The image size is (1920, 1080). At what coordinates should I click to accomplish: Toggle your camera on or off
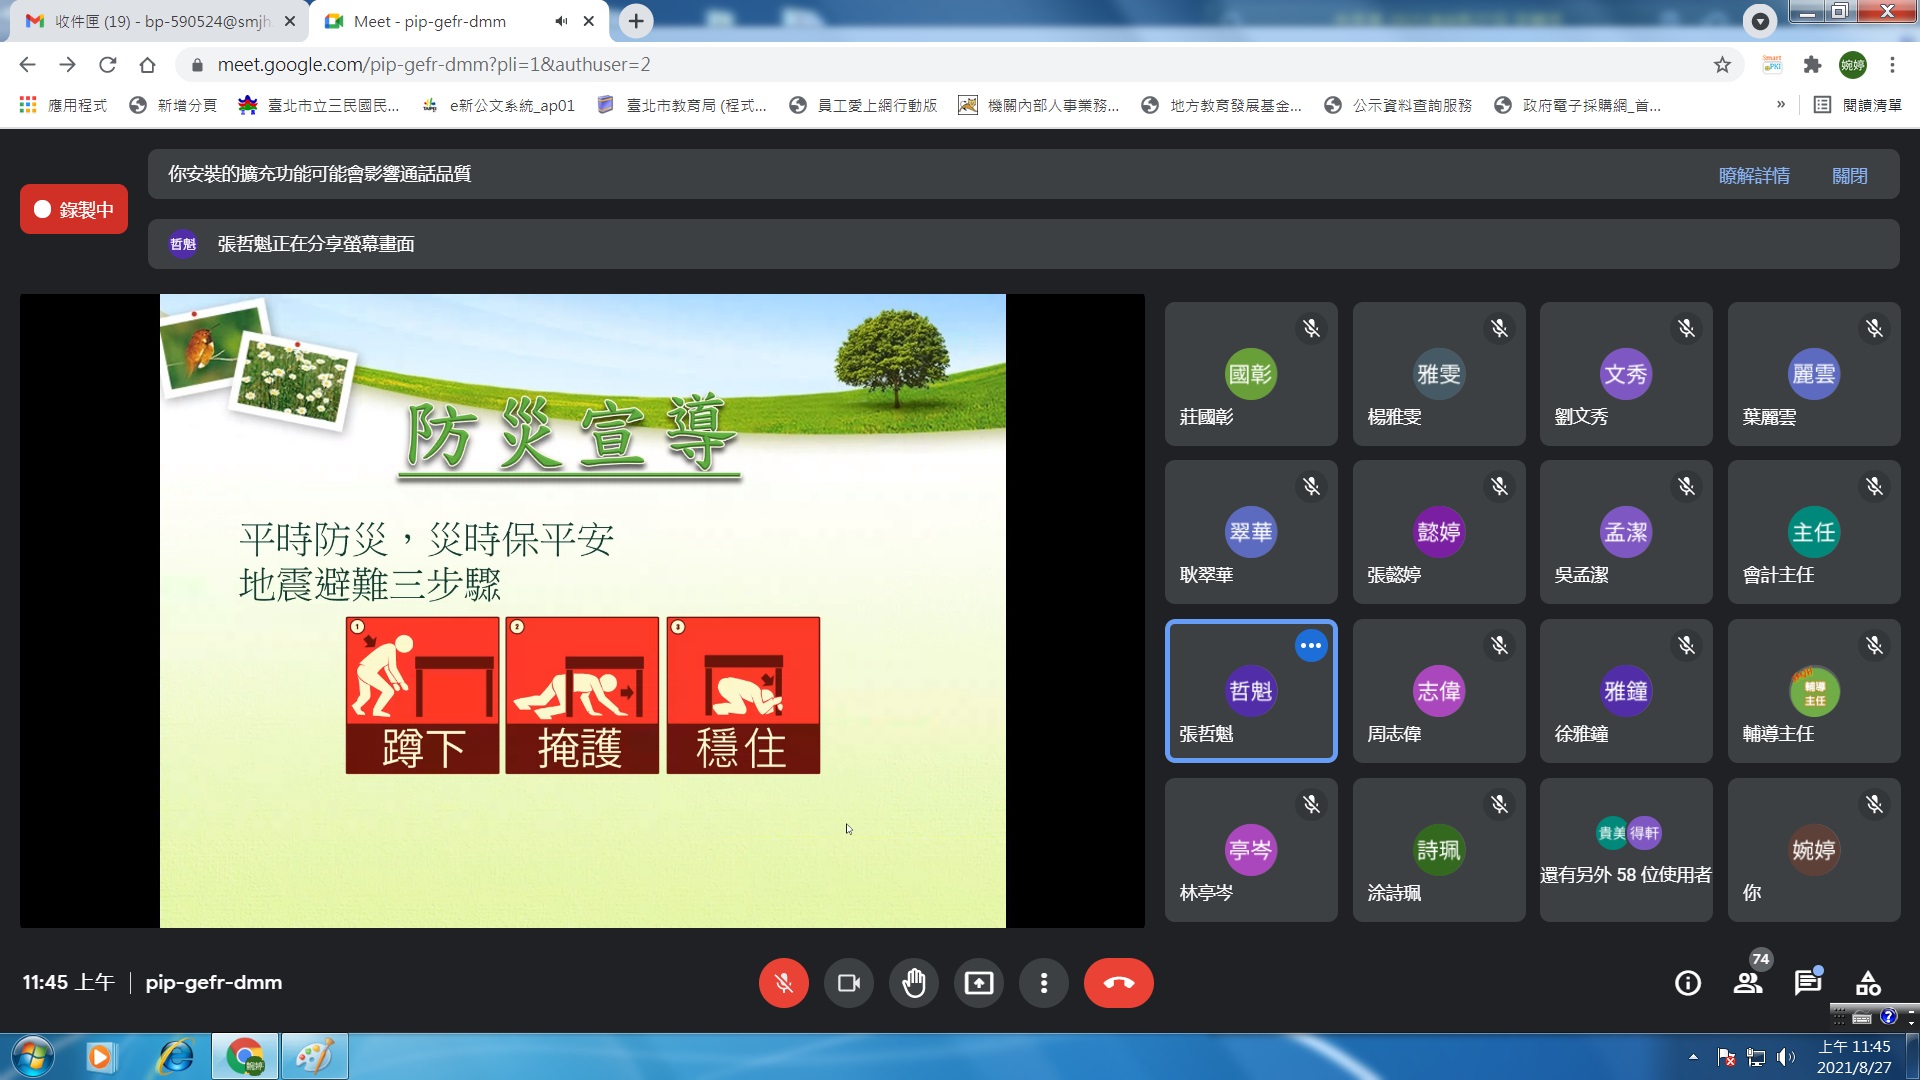pos(848,983)
